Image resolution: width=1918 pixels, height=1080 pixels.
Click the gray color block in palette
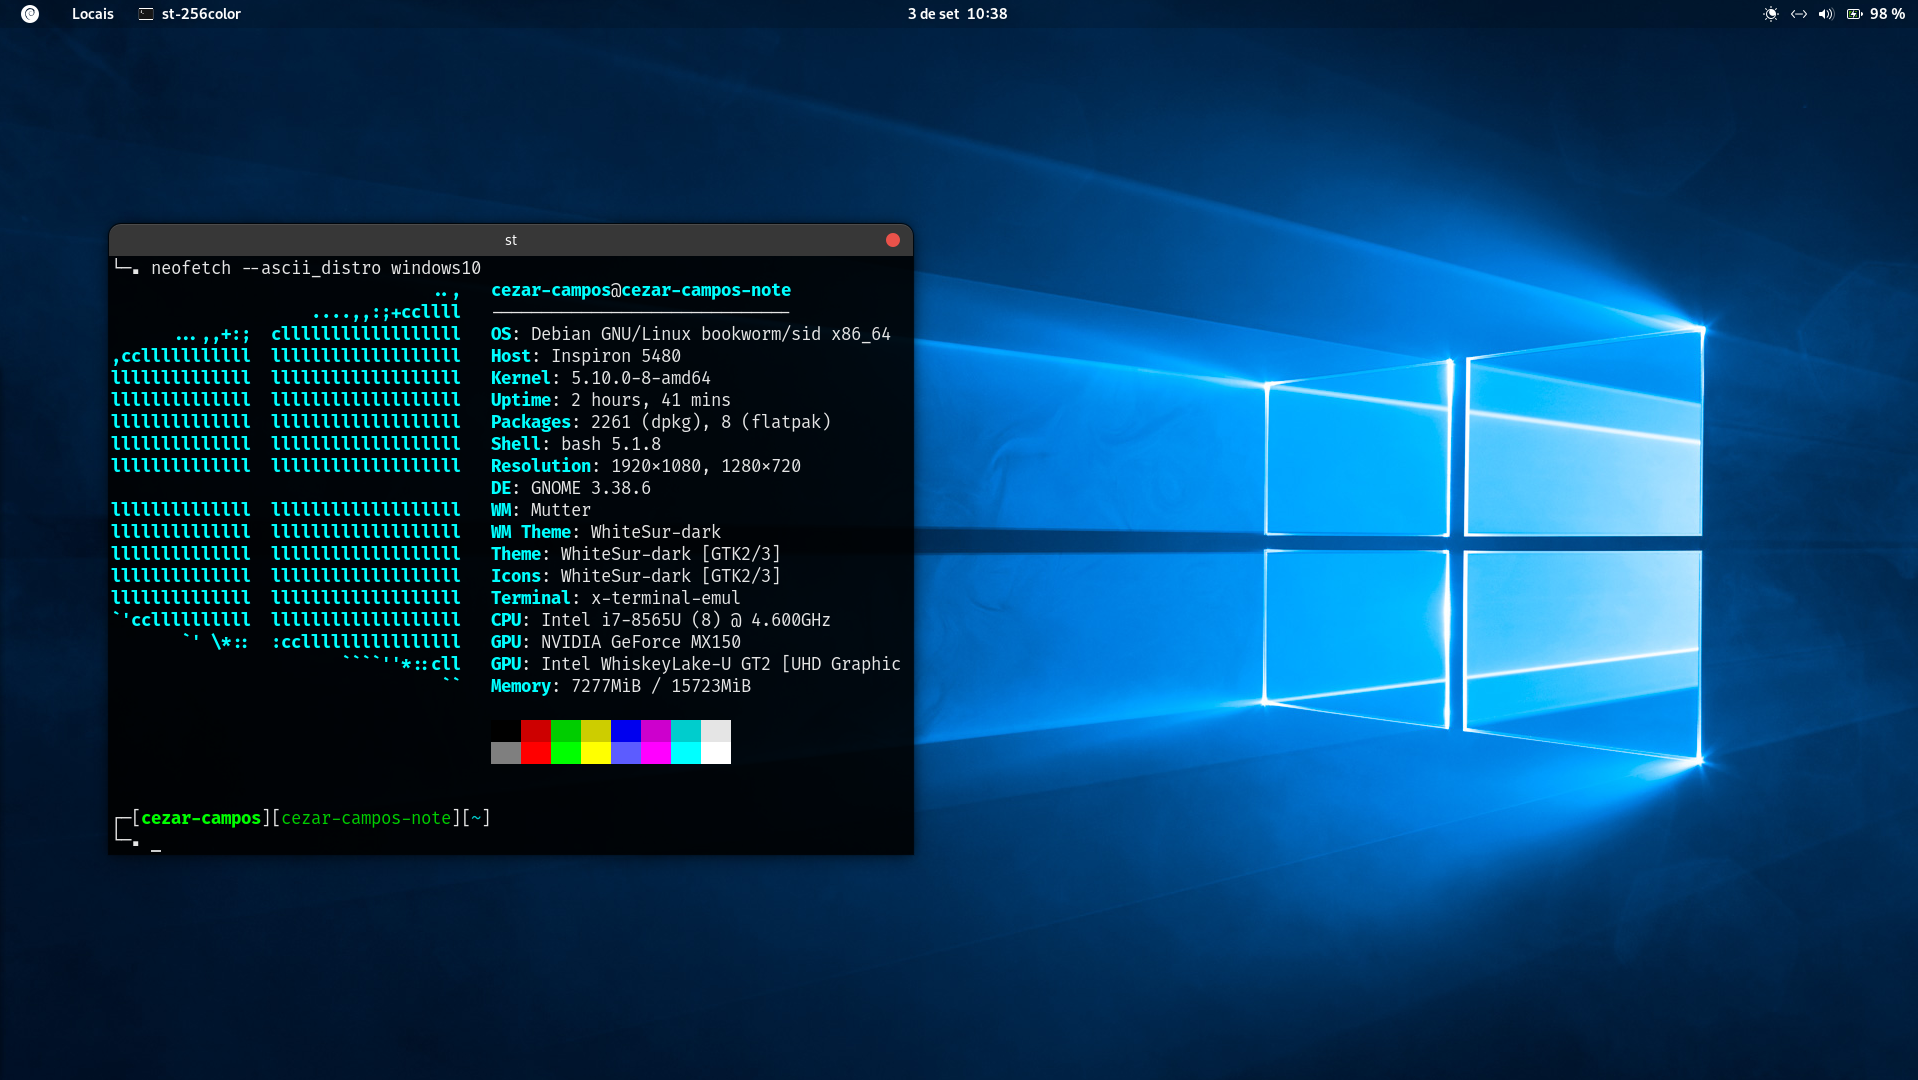[506, 753]
